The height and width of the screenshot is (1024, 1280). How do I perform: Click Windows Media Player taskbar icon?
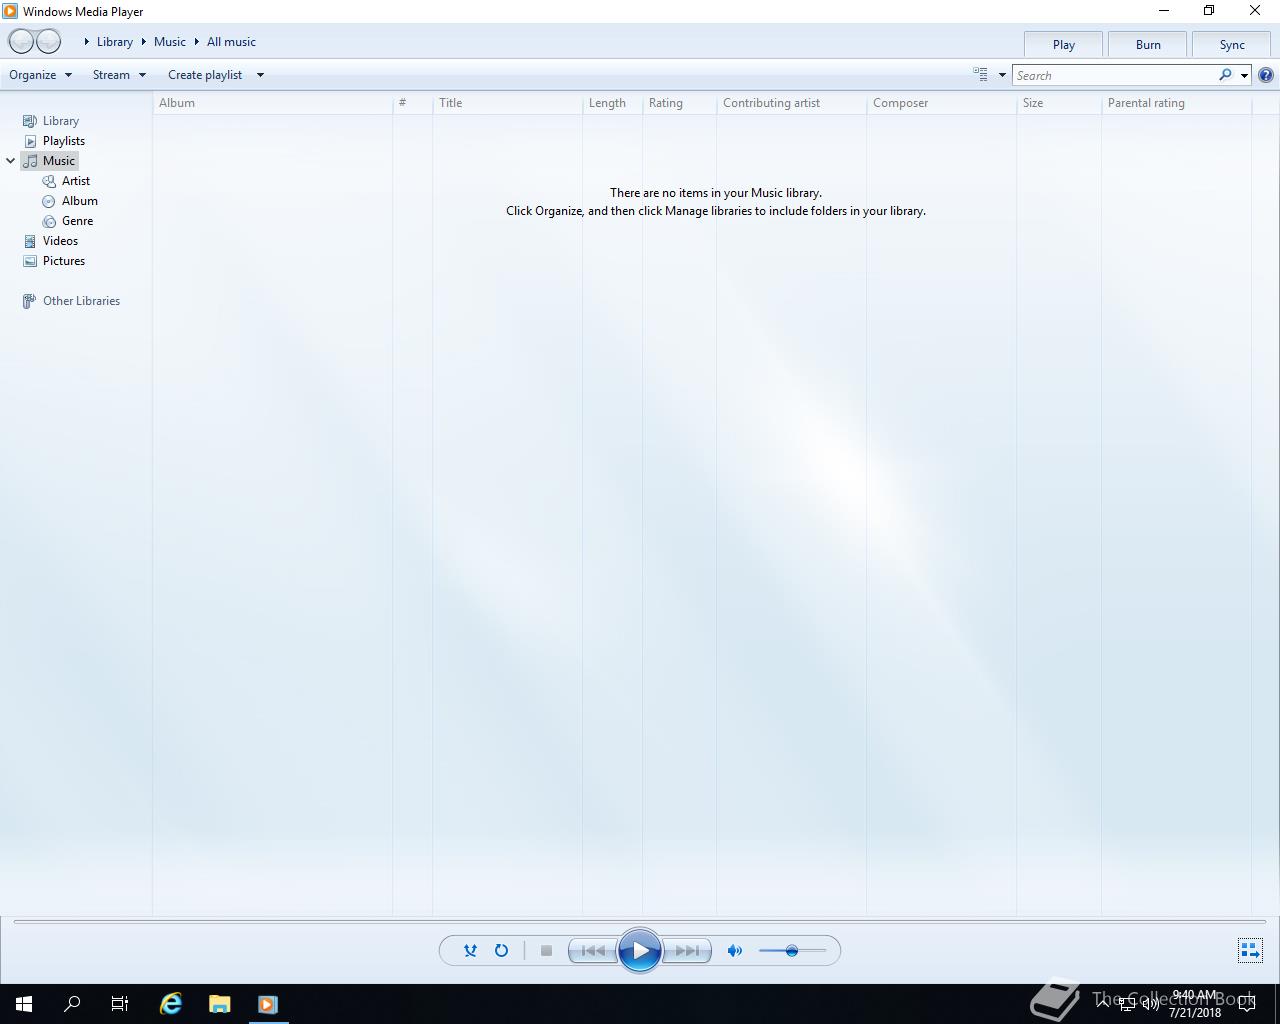(x=267, y=1004)
